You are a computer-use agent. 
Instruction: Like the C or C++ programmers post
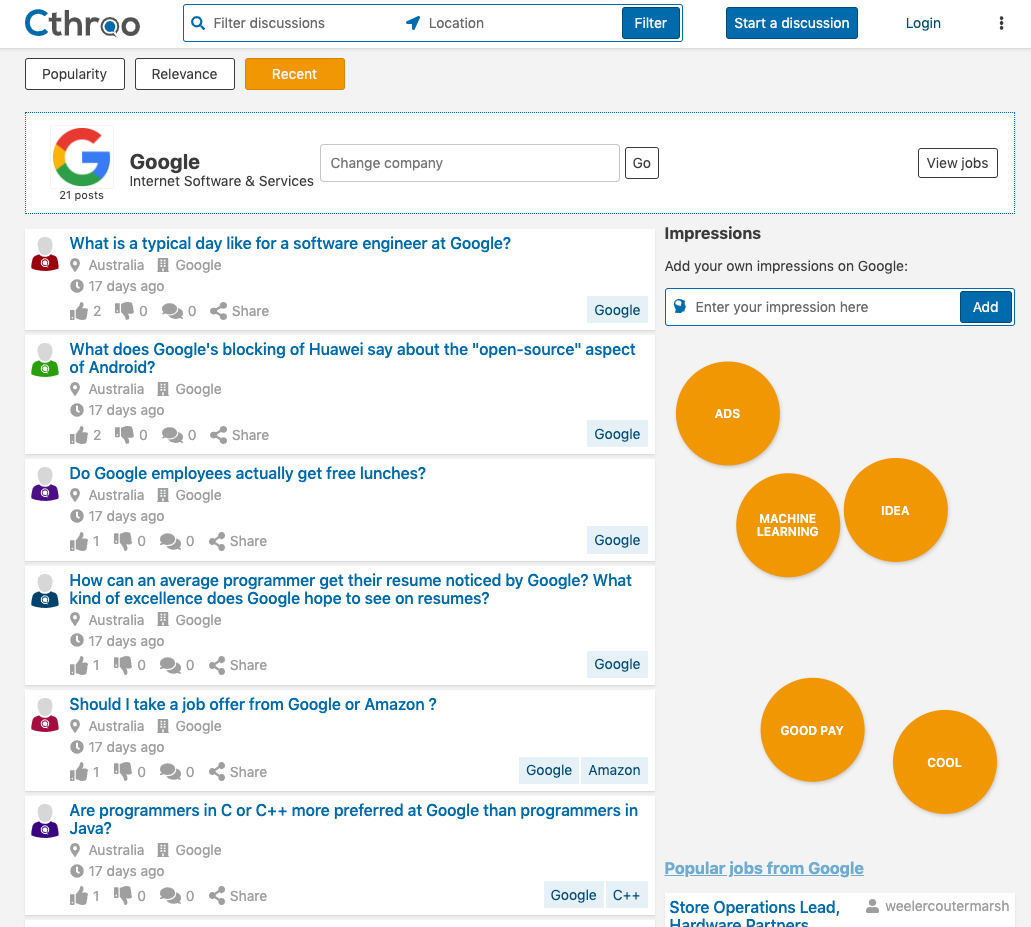pyautogui.click(x=79, y=896)
